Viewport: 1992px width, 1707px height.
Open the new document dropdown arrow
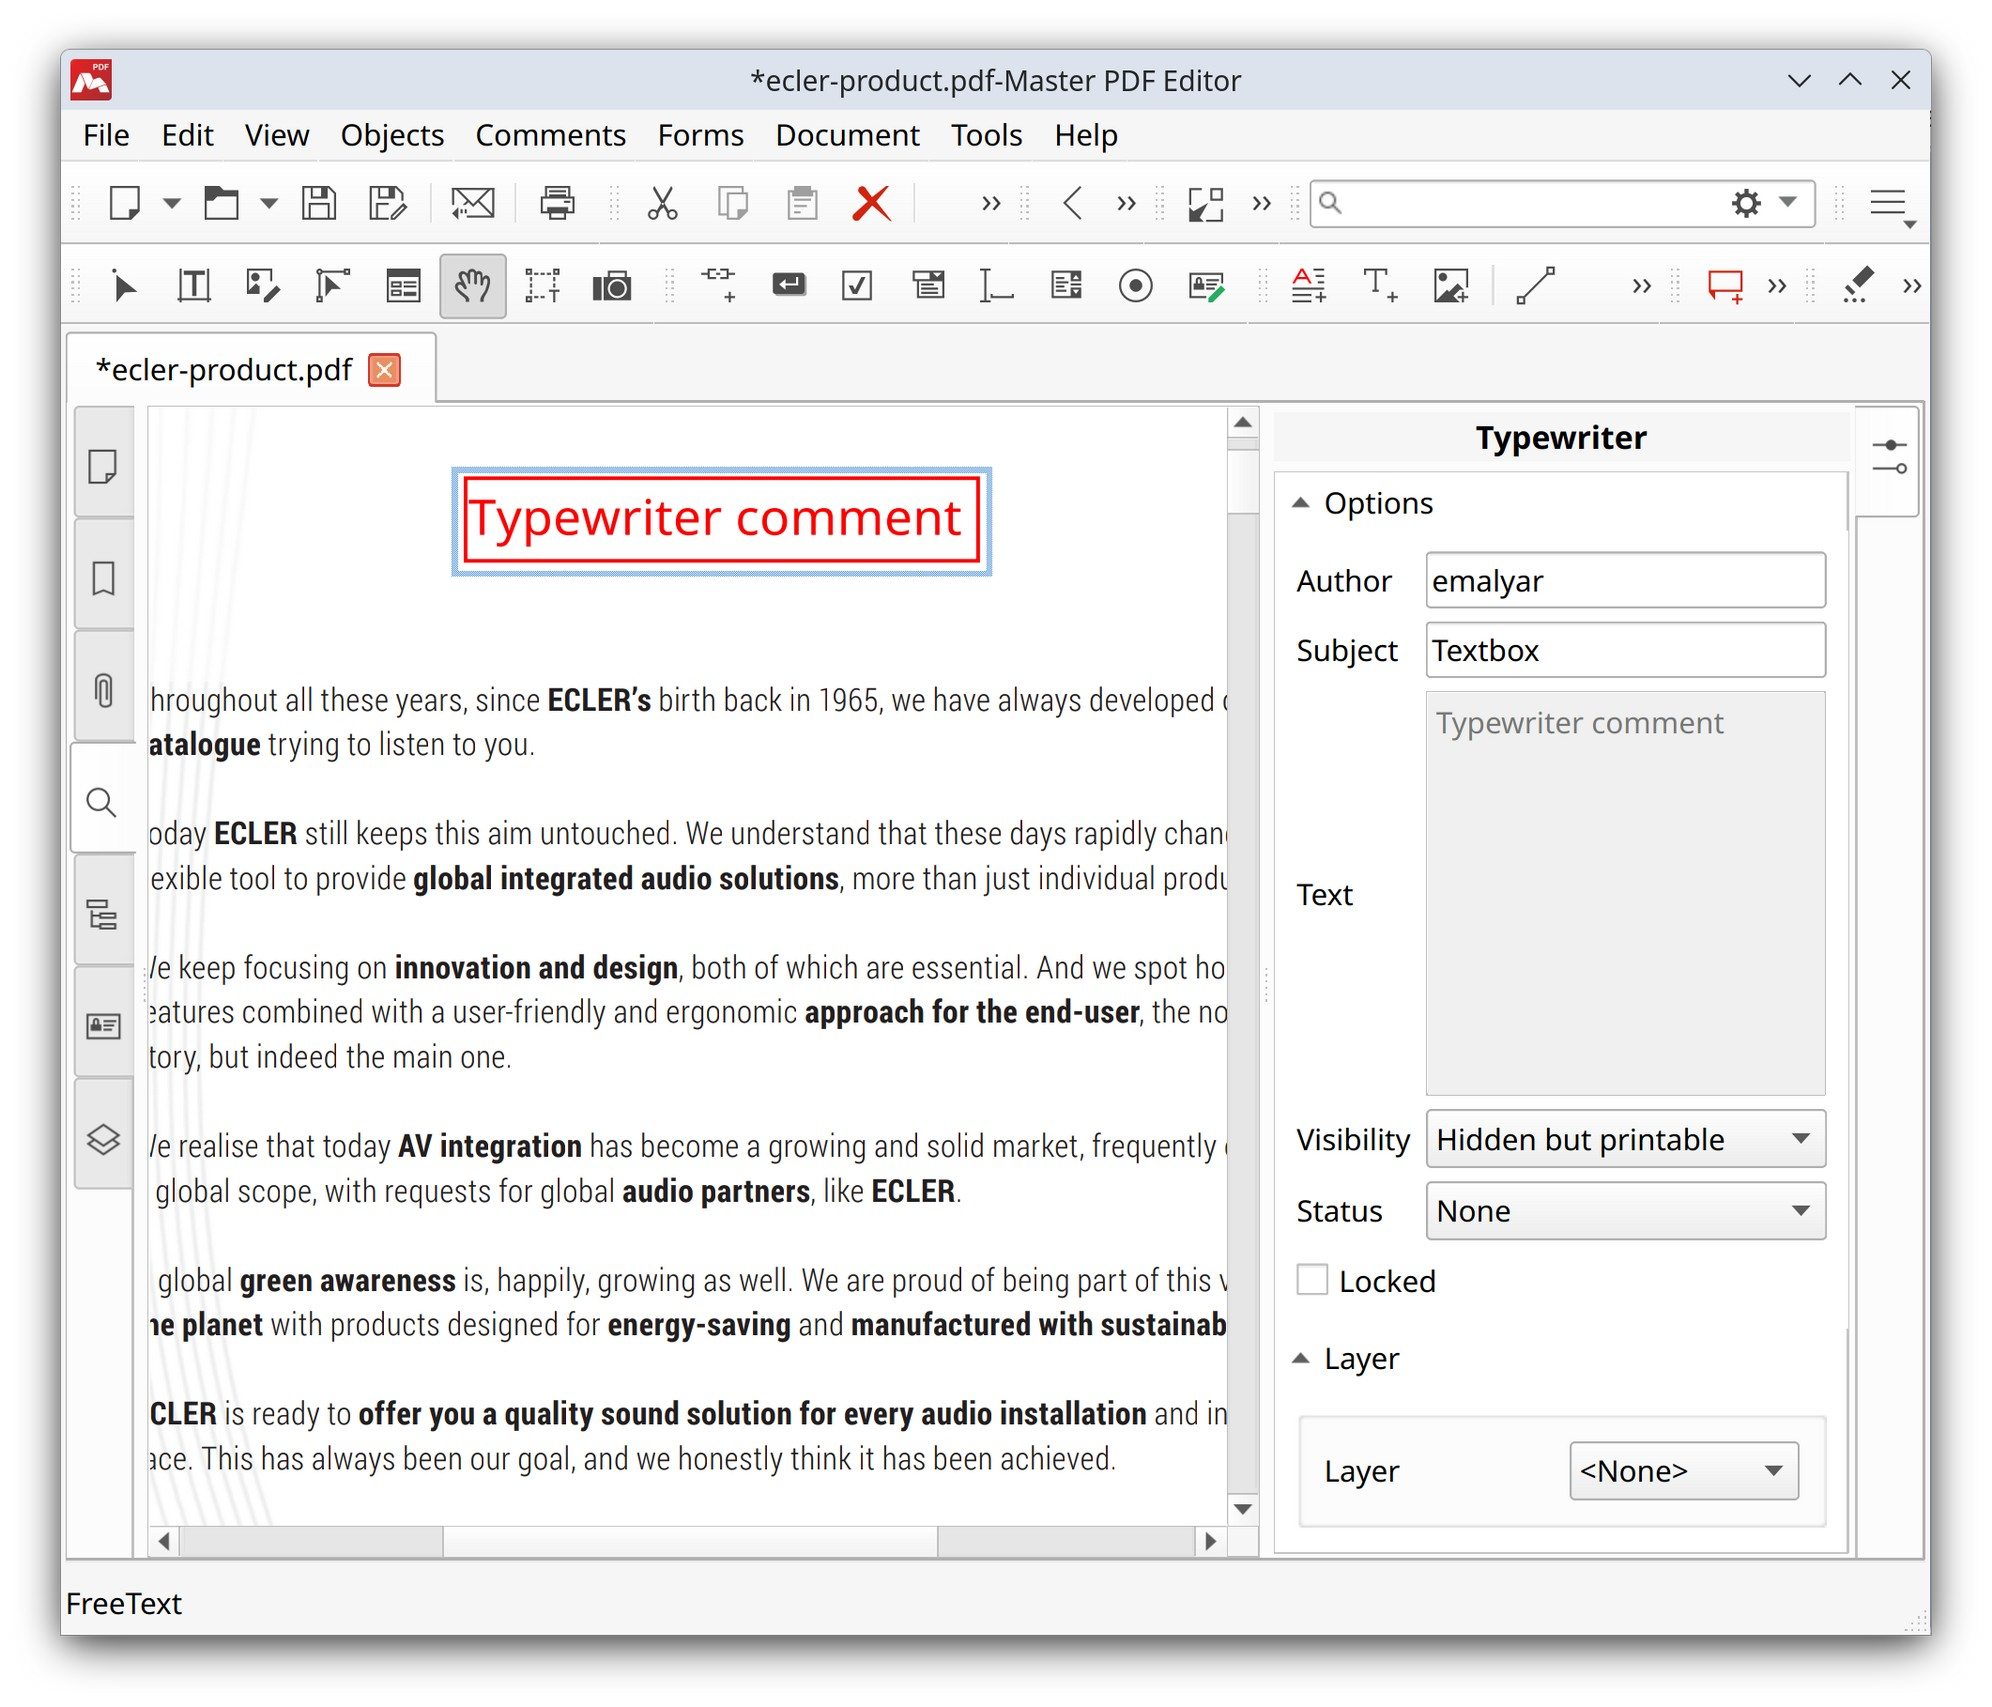point(171,203)
